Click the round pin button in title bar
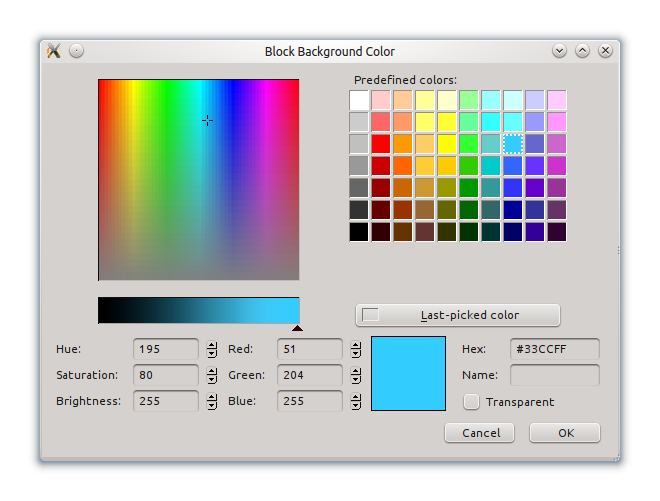Screen dimensions: 660x501 click(77, 51)
